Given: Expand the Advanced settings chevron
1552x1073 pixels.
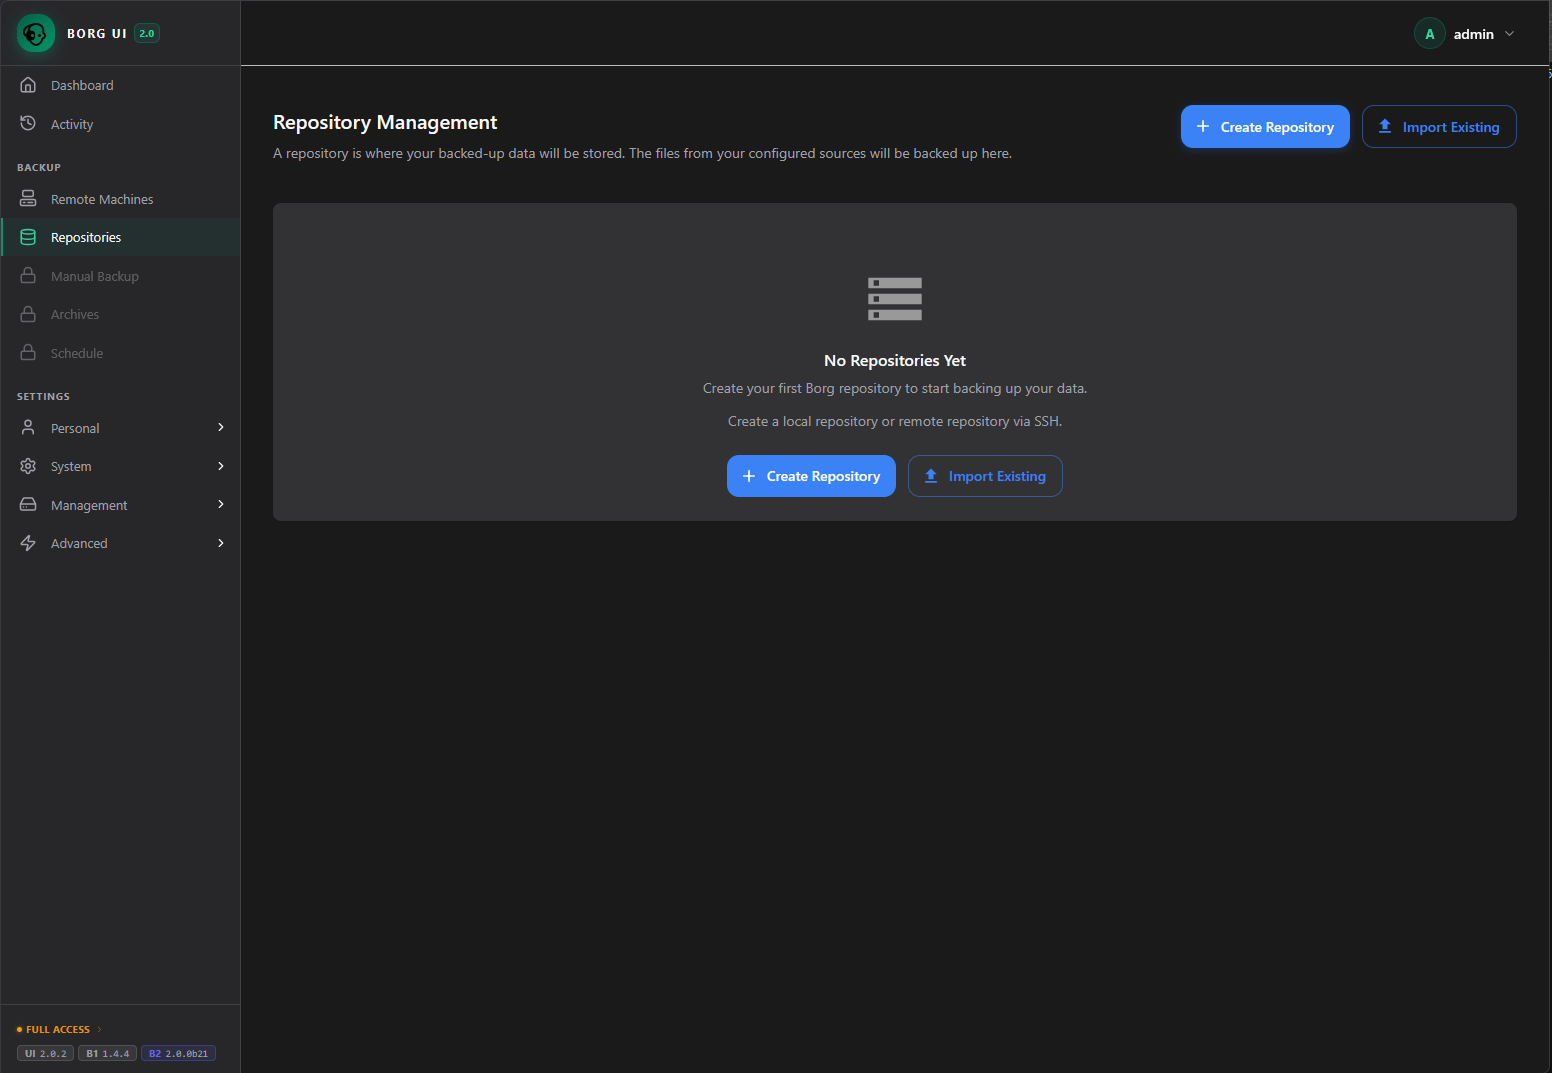Looking at the screenshot, I should tap(220, 543).
